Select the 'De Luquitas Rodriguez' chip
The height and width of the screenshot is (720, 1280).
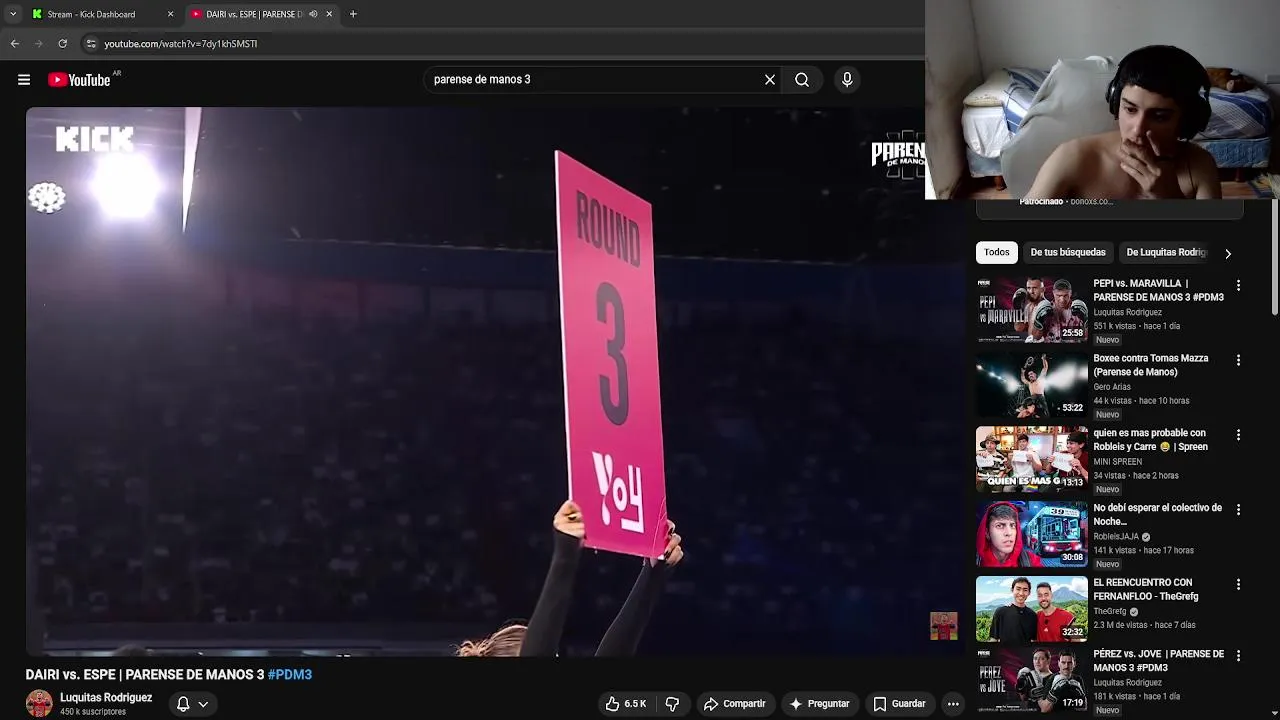pos(1166,253)
